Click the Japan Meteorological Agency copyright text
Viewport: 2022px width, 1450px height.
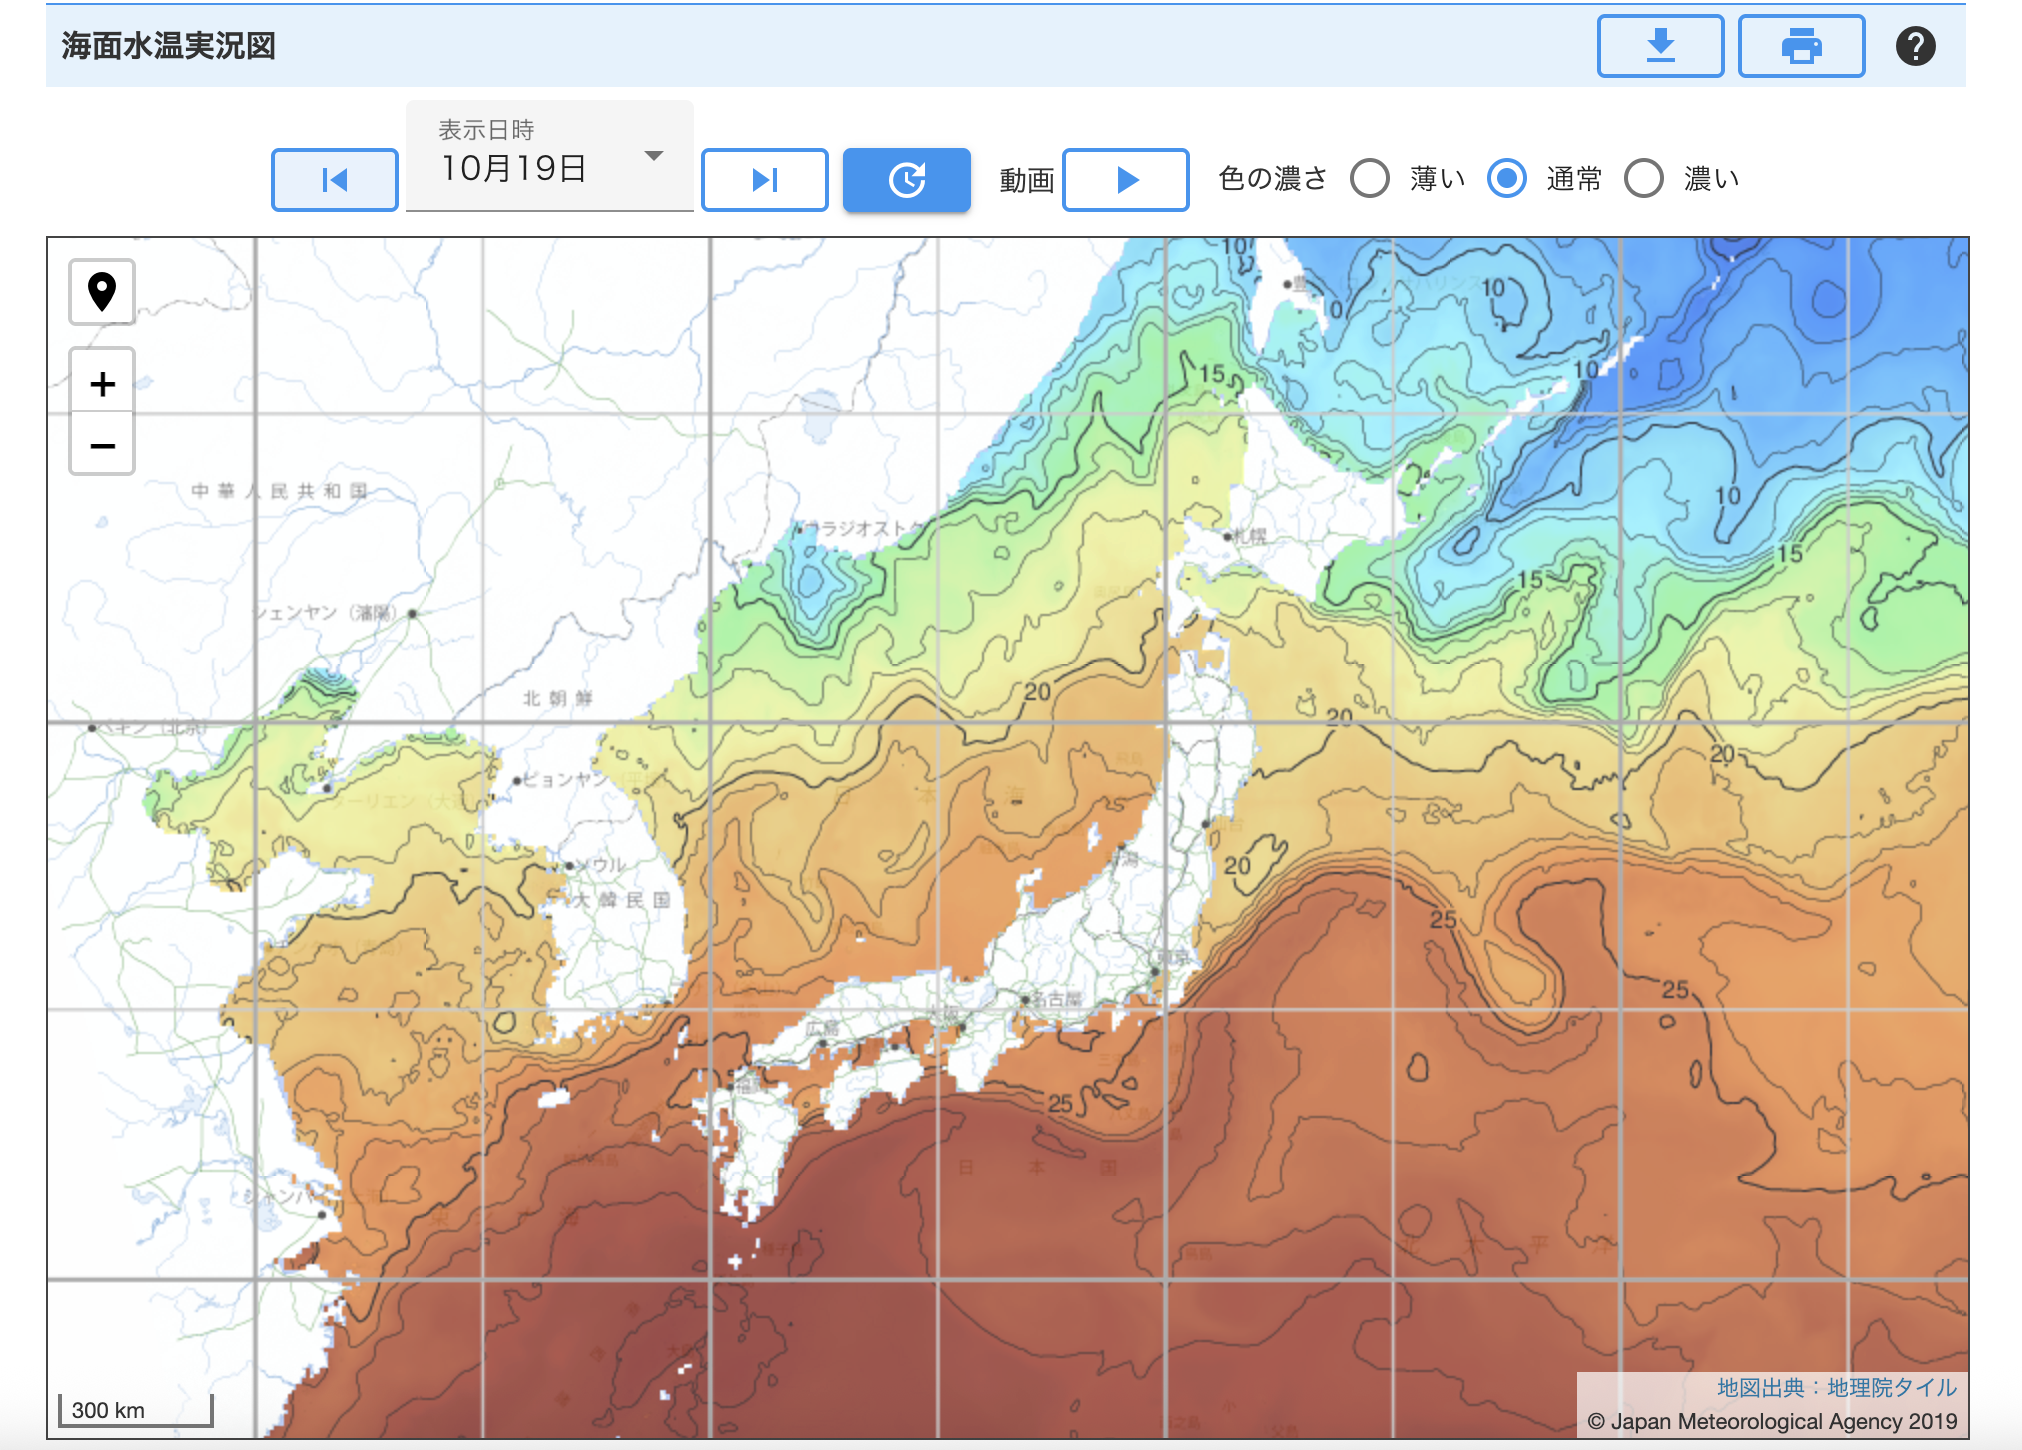[x=1772, y=1421]
